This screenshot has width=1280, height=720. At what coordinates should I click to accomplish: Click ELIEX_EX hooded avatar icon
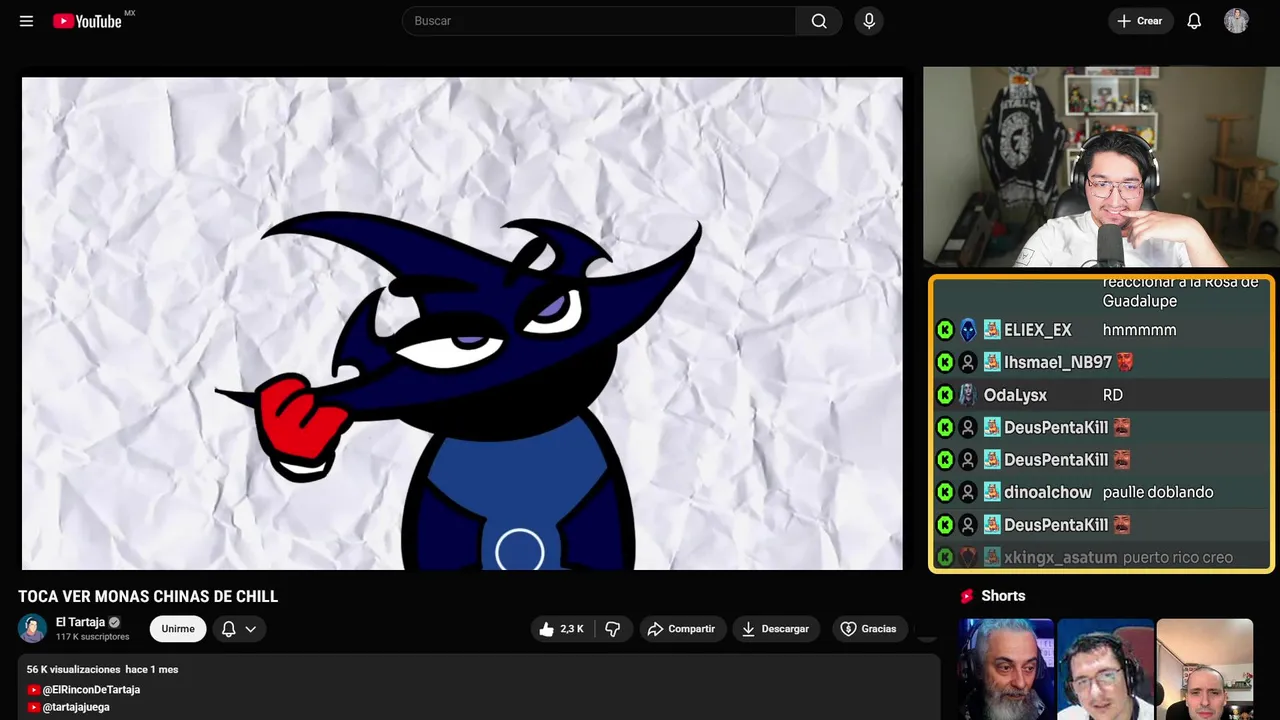pos(967,330)
